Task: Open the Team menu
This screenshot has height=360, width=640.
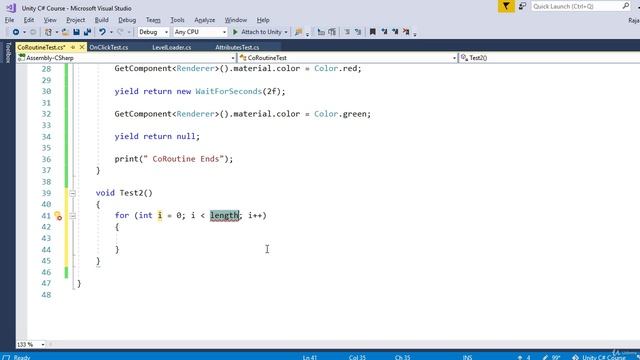Action: (x=153, y=20)
